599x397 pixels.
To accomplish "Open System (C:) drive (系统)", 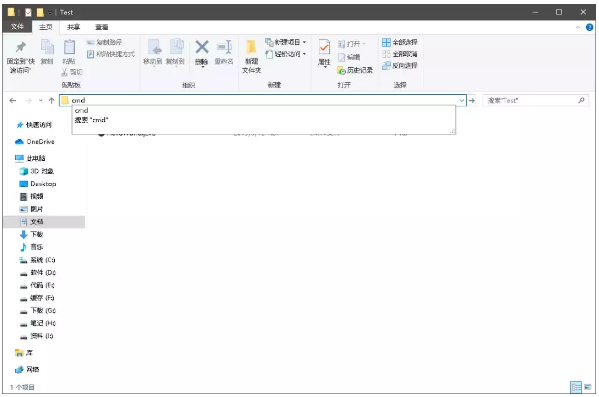I will [x=37, y=260].
